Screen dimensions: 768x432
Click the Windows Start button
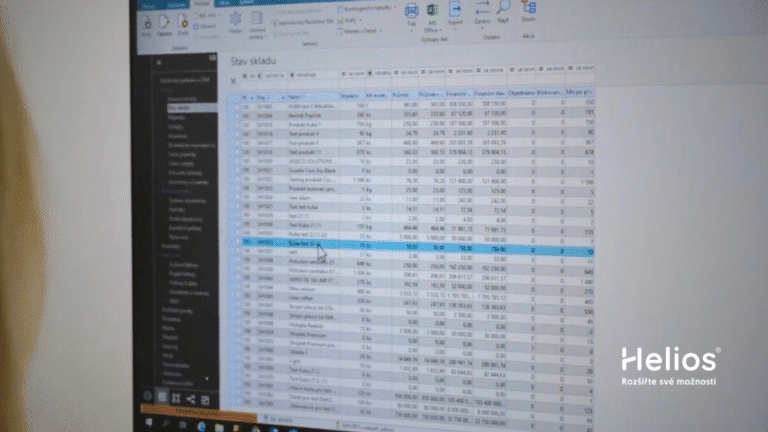pos(150,424)
